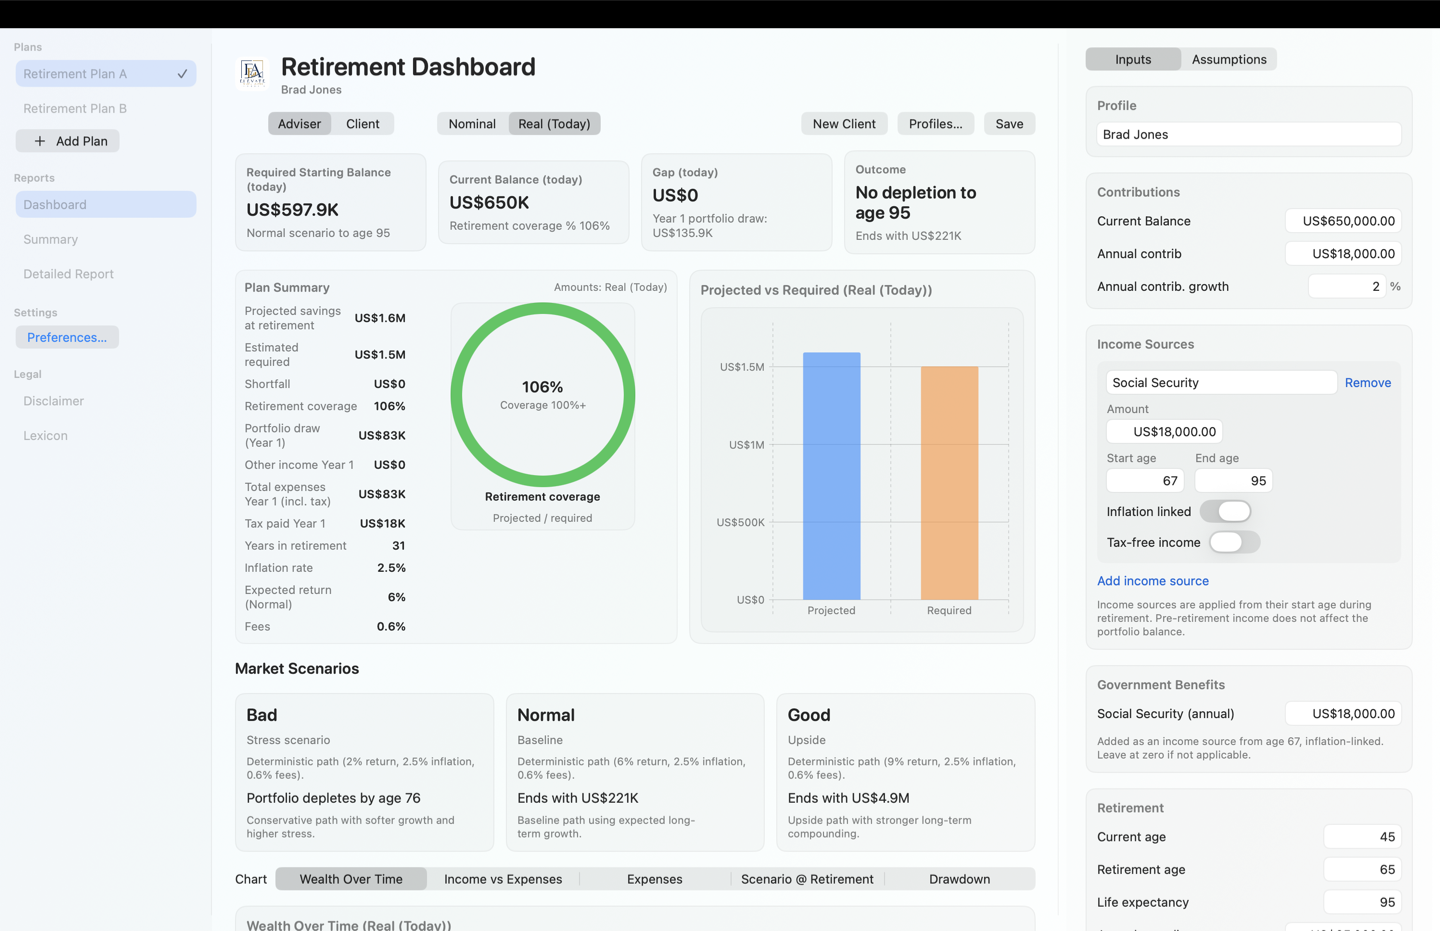Switch to the Client view
Image resolution: width=1440 pixels, height=931 pixels.
[363, 124]
